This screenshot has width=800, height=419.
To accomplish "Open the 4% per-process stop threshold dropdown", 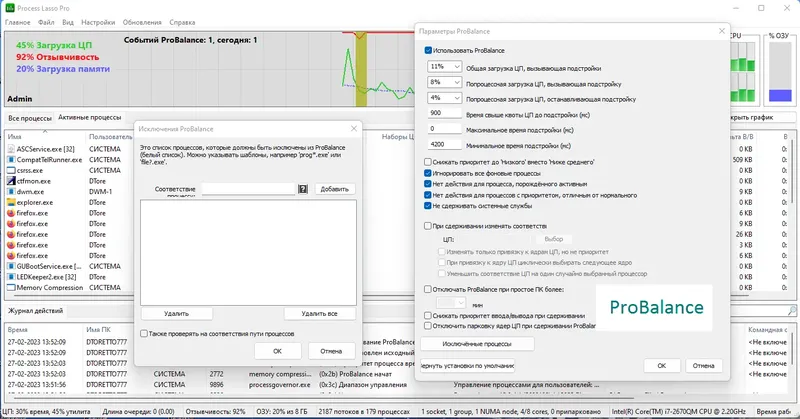I will tap(444, 97).
